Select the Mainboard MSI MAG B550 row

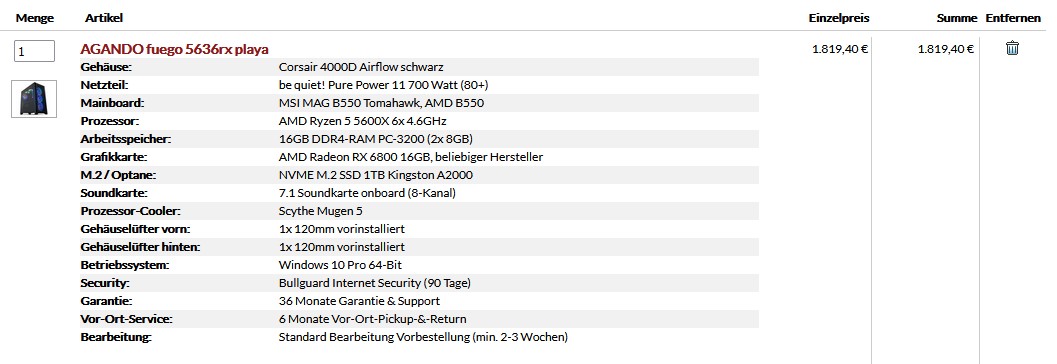pos(419,103)
